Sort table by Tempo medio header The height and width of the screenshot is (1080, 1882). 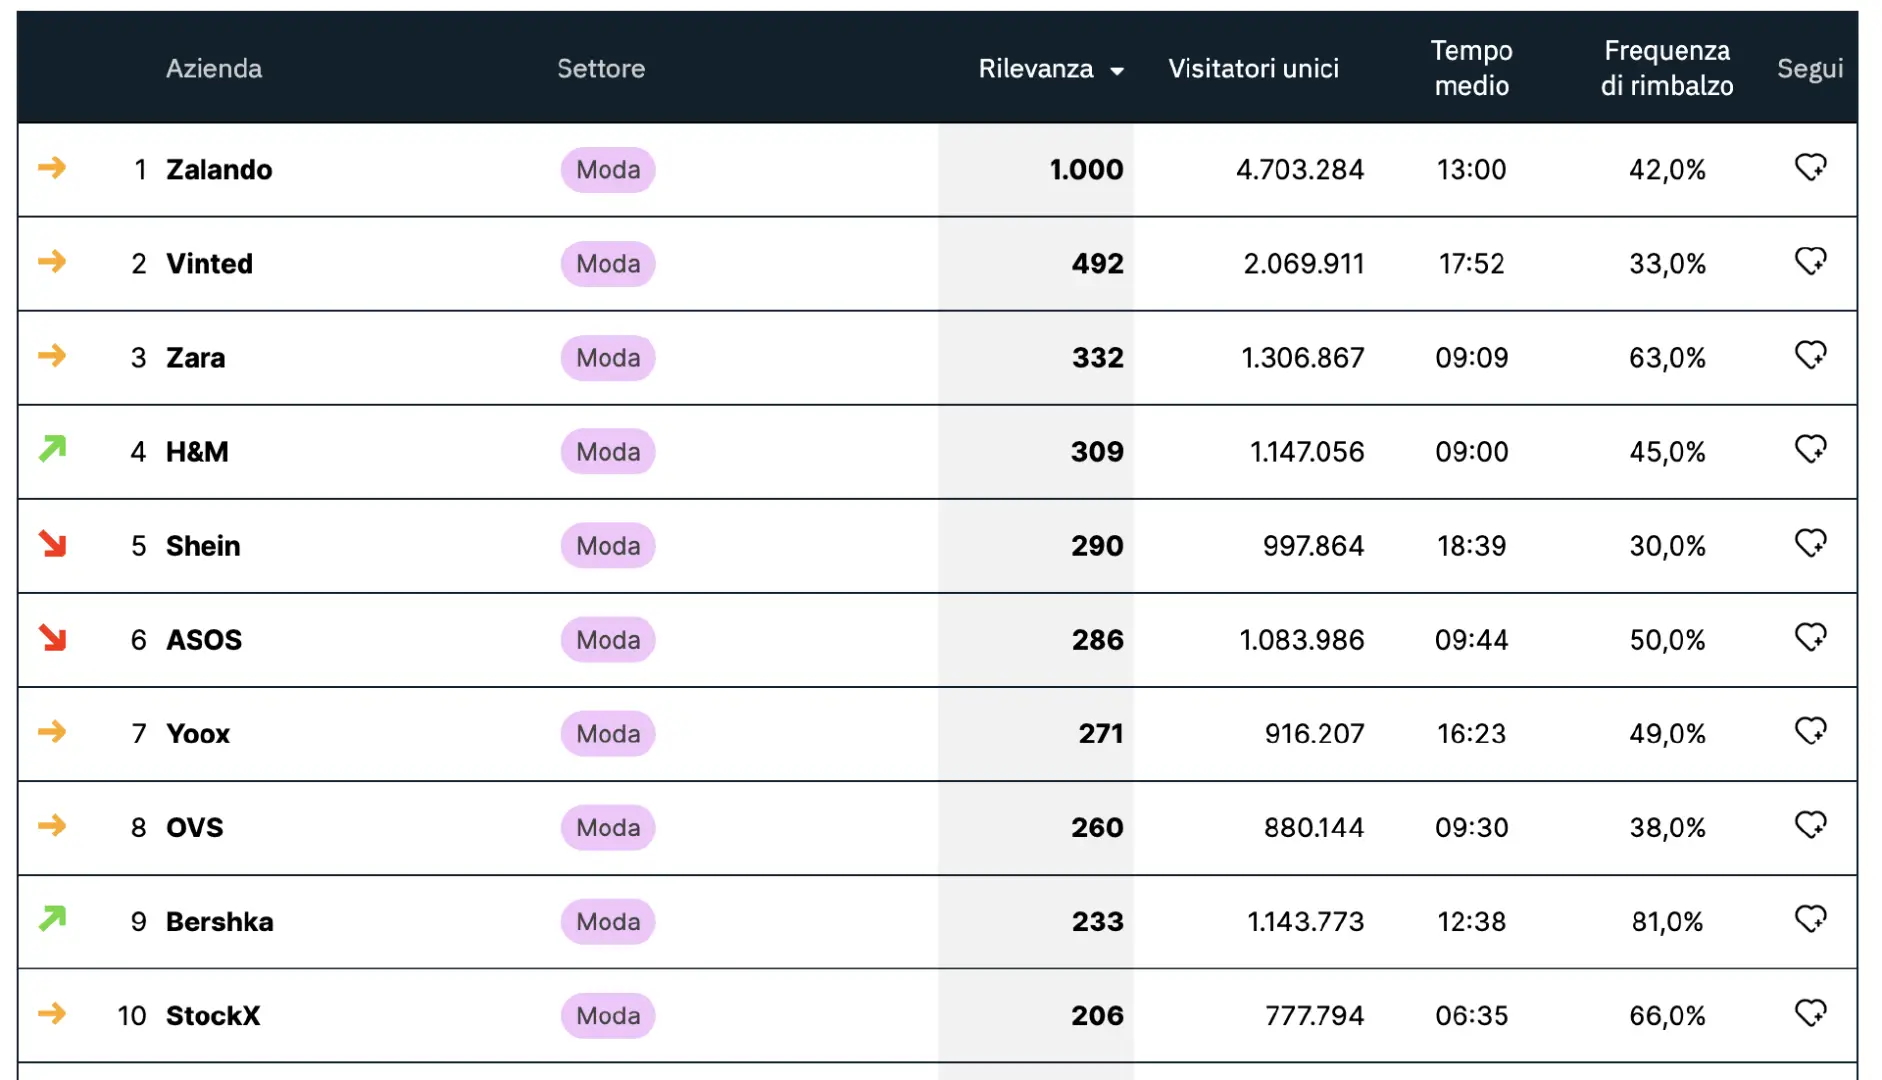[1471, 68]
